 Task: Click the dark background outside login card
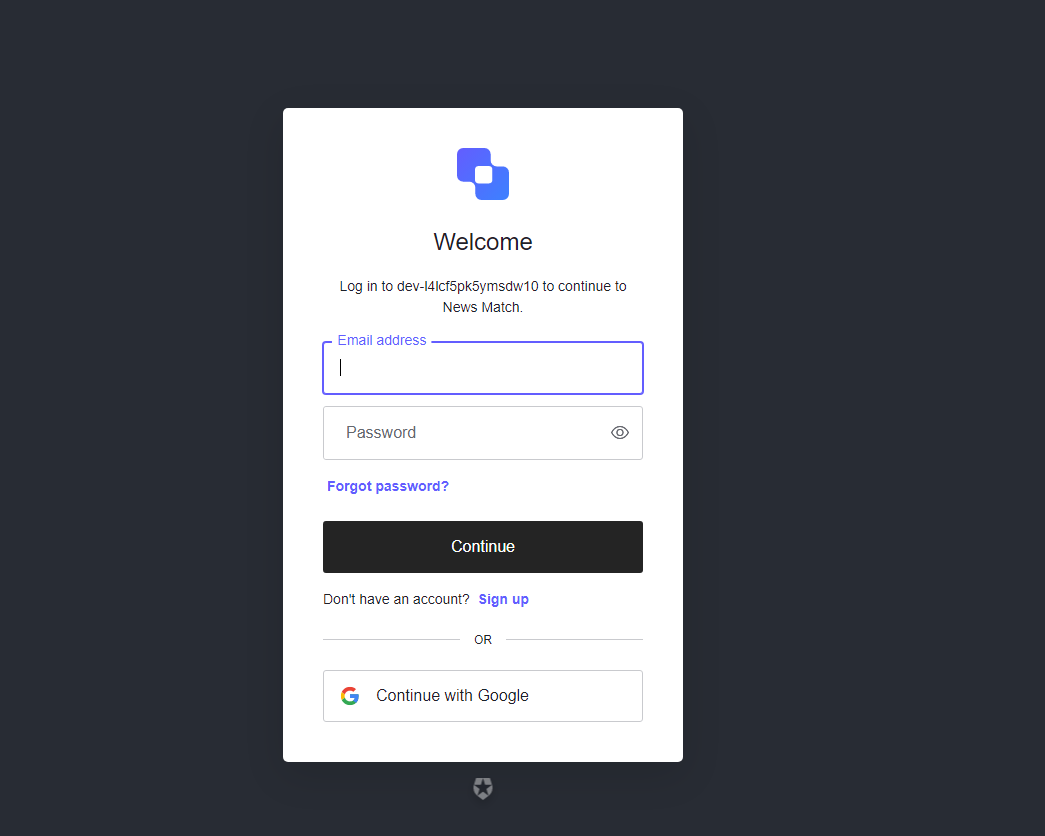click(x=133, y=400)
